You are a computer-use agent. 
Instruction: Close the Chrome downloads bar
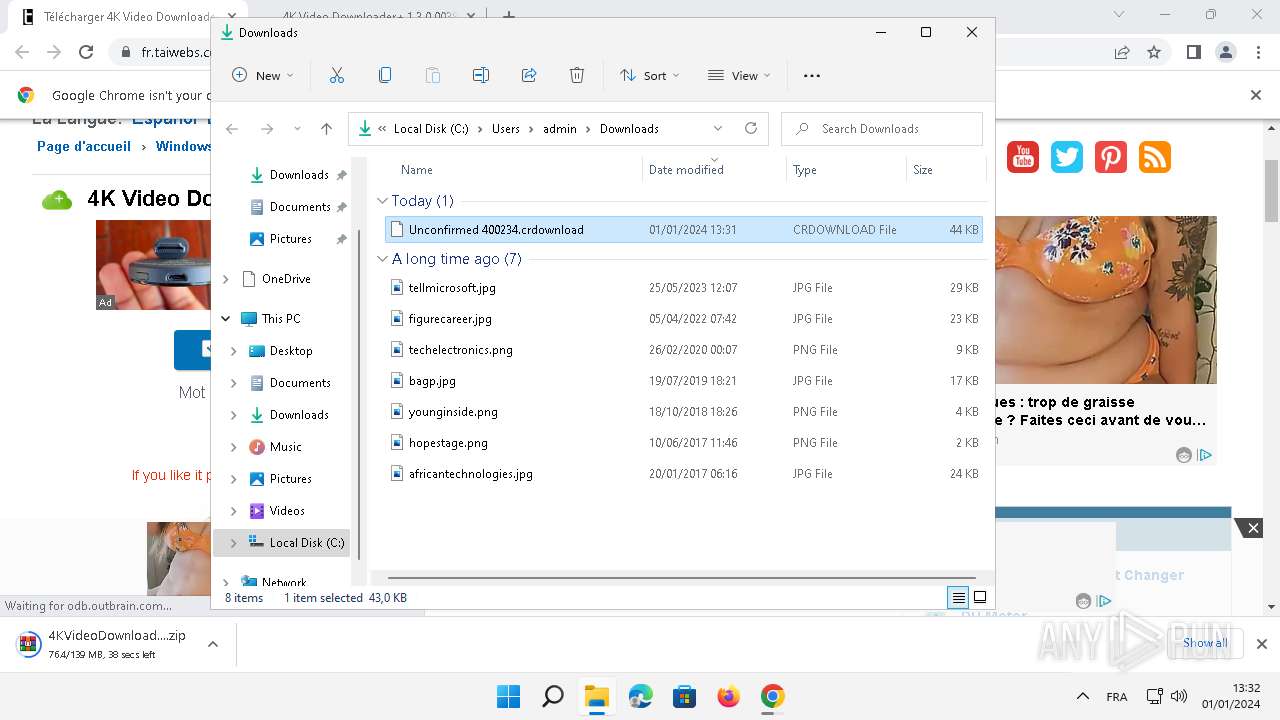tap(1262, 644)
